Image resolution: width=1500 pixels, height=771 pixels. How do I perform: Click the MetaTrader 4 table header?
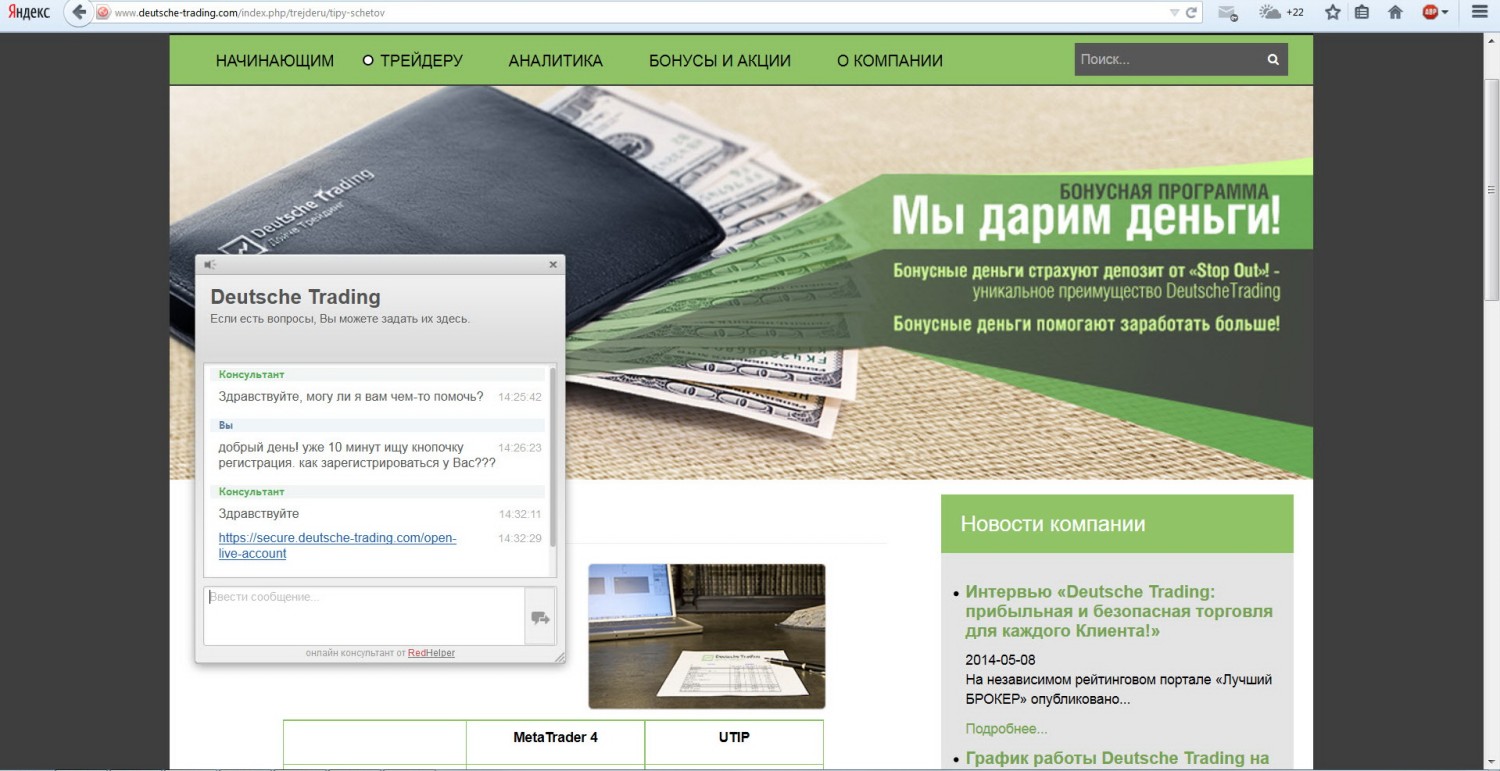(x=555, y=737)
